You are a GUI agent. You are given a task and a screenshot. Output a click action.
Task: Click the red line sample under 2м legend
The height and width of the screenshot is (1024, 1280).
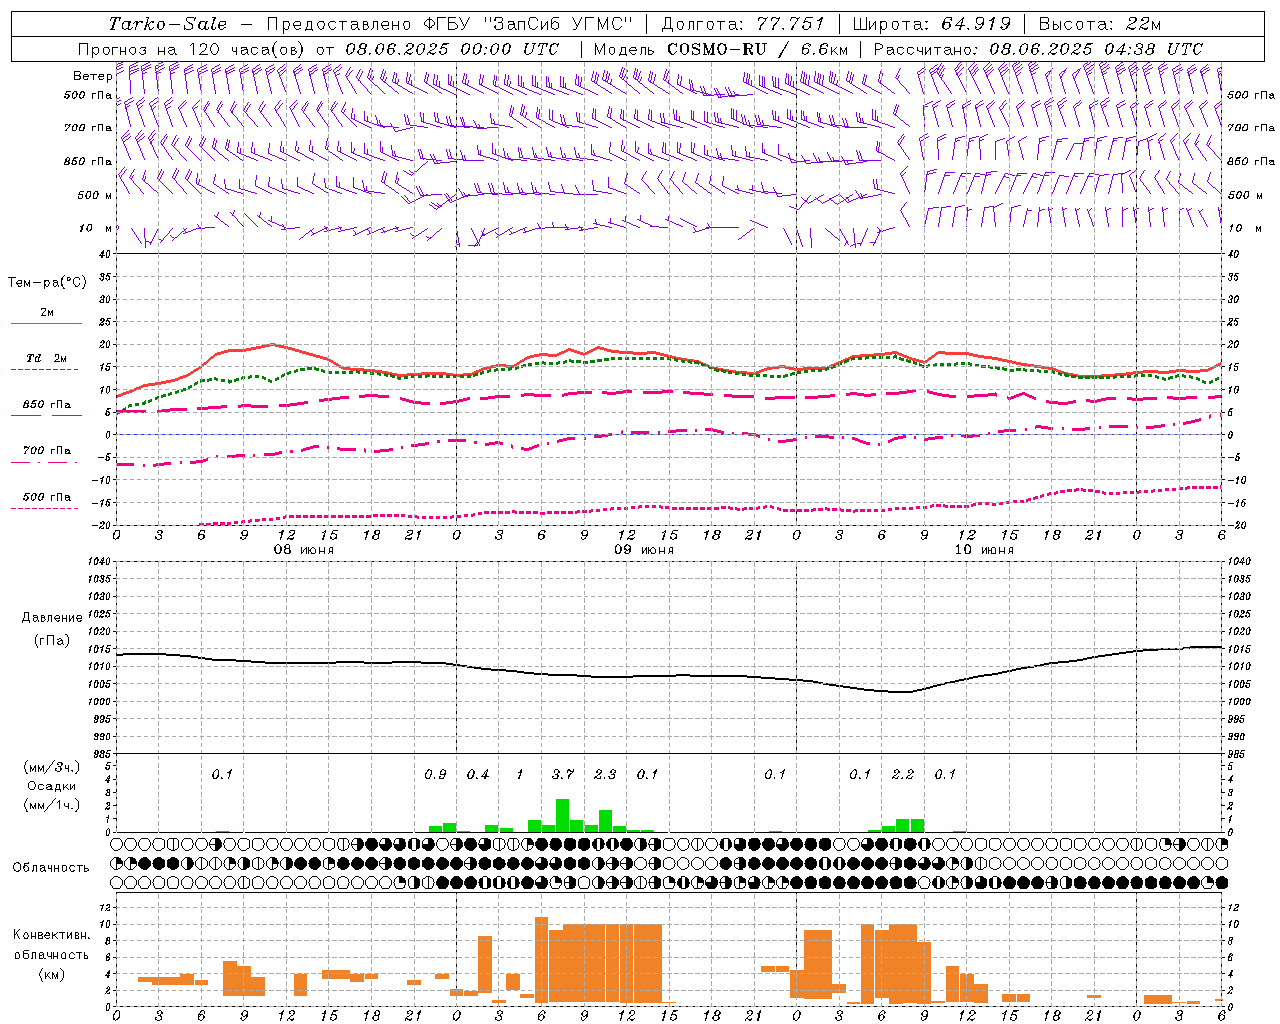[x=46, y=323]
